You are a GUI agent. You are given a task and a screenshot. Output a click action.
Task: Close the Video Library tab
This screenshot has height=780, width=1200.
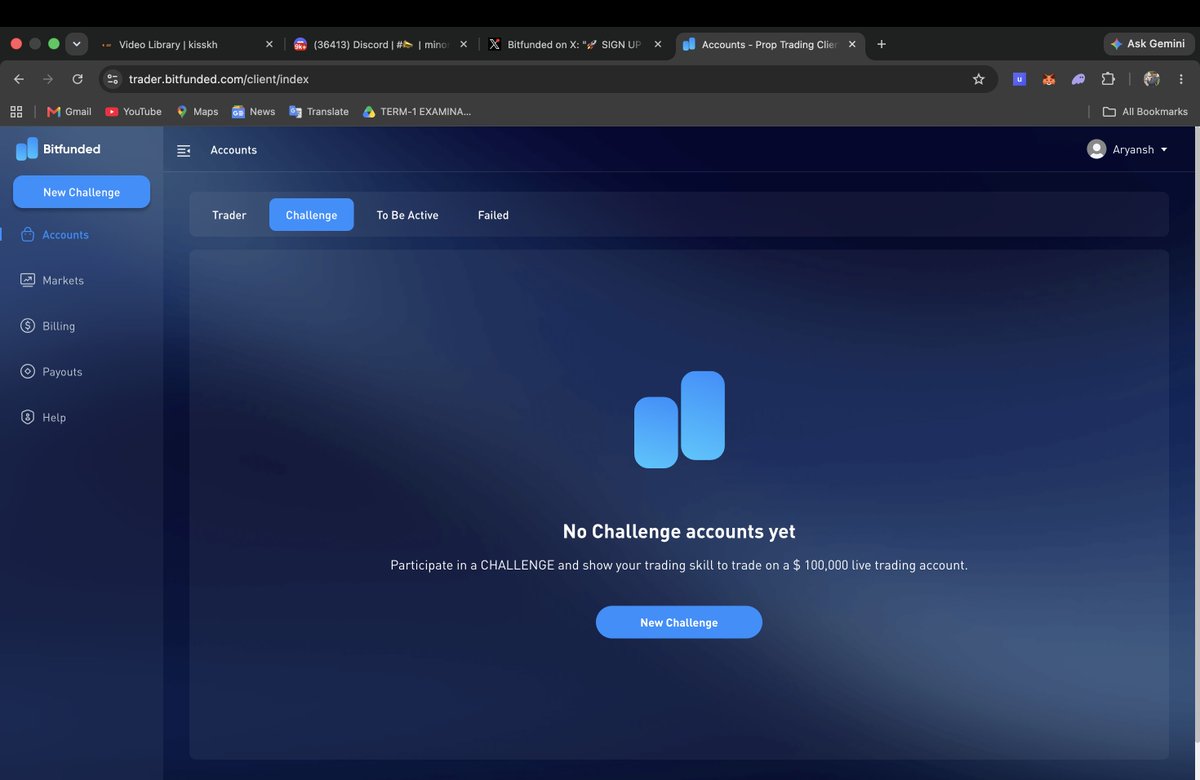point(269,44)
